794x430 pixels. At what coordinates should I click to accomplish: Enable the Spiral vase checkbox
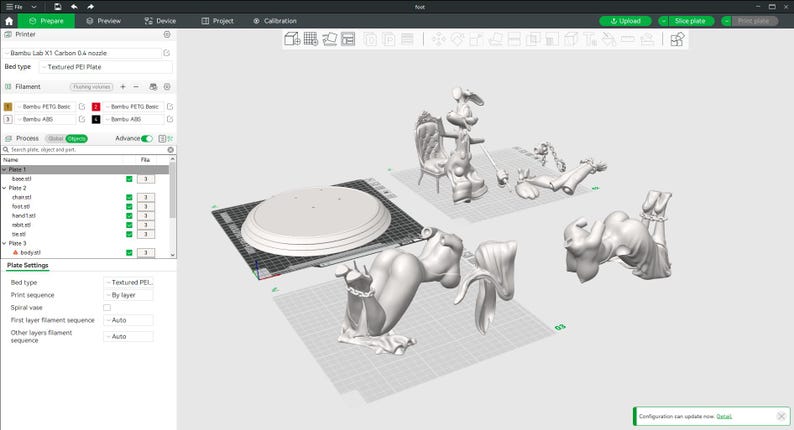point(107,307)
